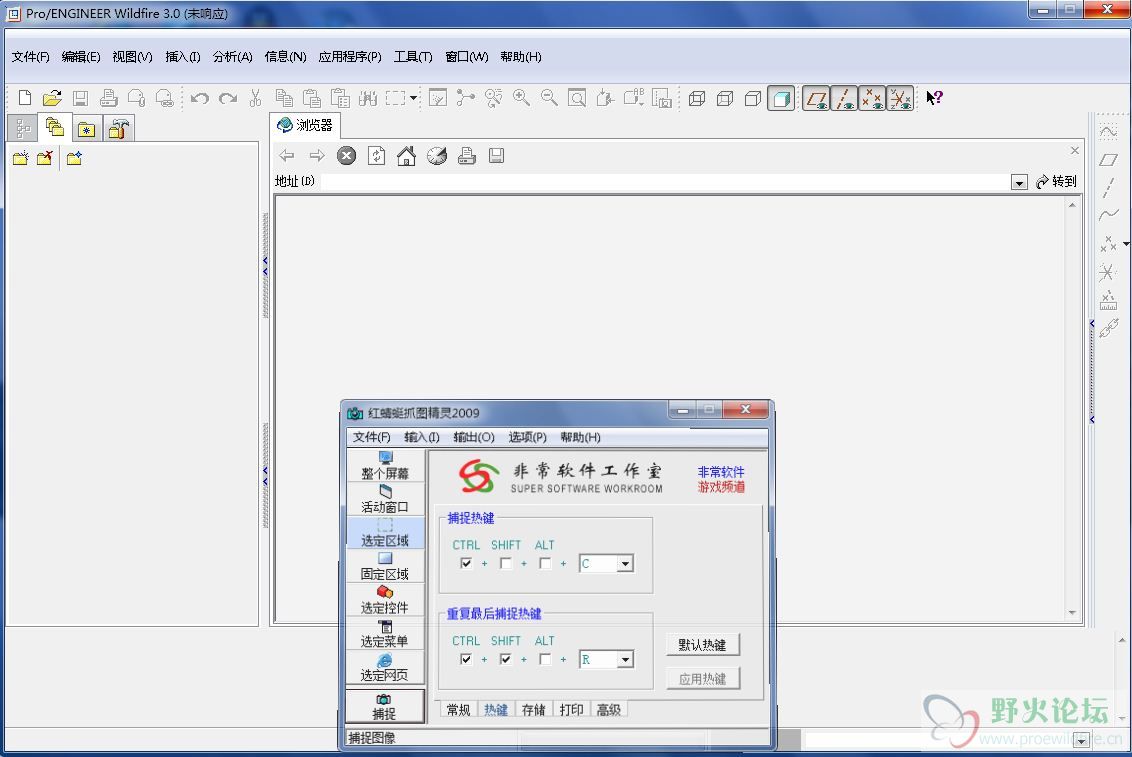
Task: Select the datum plane tool on right toolbar
Action: pos(1108,160)
